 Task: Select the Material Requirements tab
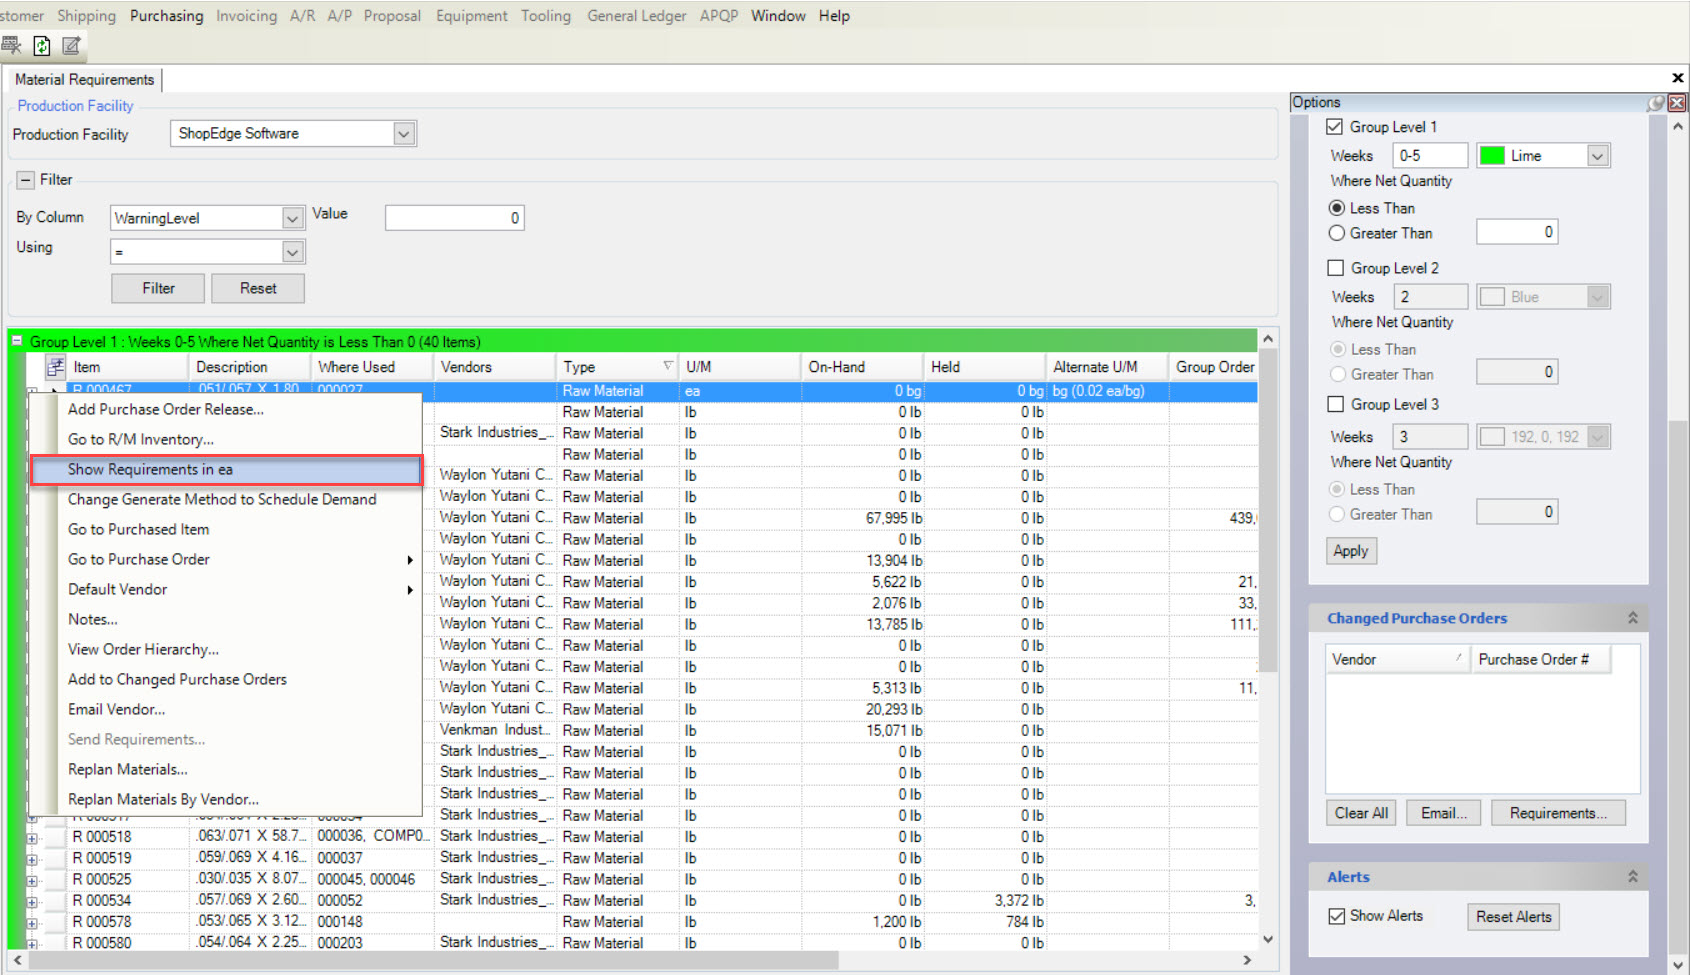[84, 79]
